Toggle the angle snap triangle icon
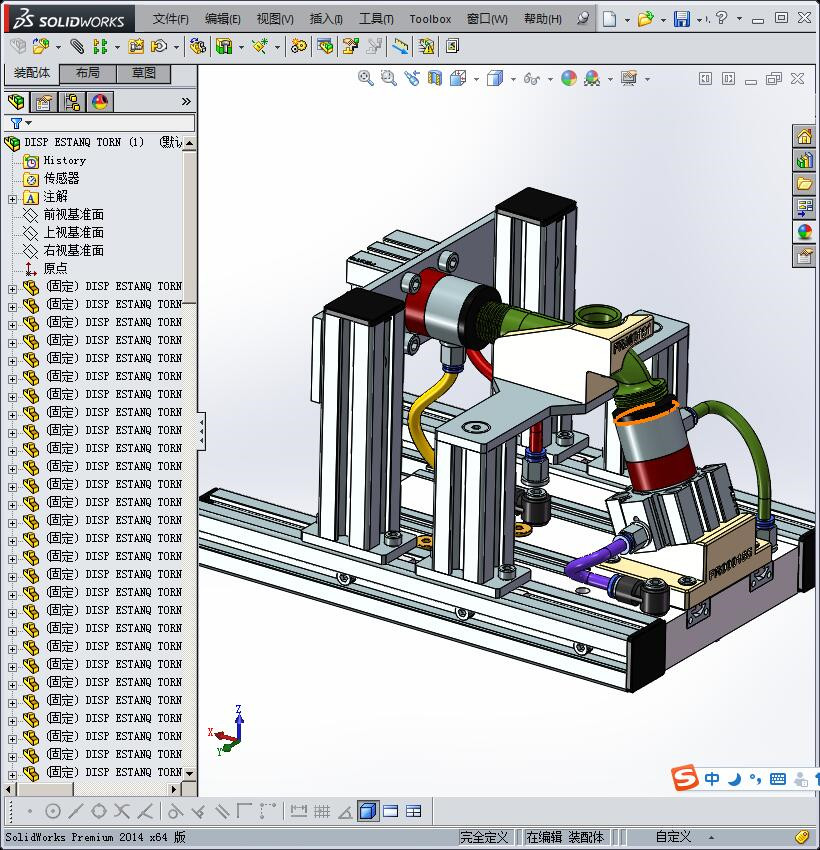 (345, 812)
